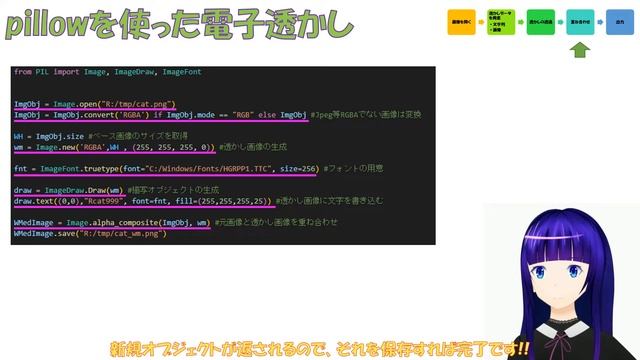This screenshot has width=640, height=360.
Task: Click the '#元画像と透かし画像を重ね合わせ' comment
Action: (x=276, y=222)
